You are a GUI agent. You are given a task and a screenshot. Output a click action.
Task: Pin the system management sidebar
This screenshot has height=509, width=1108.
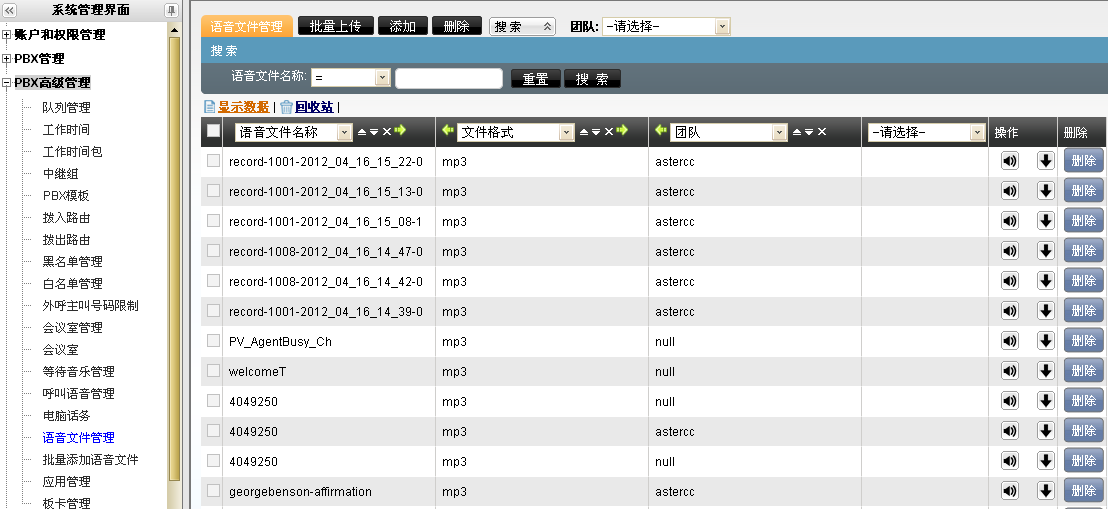[171, 10]
